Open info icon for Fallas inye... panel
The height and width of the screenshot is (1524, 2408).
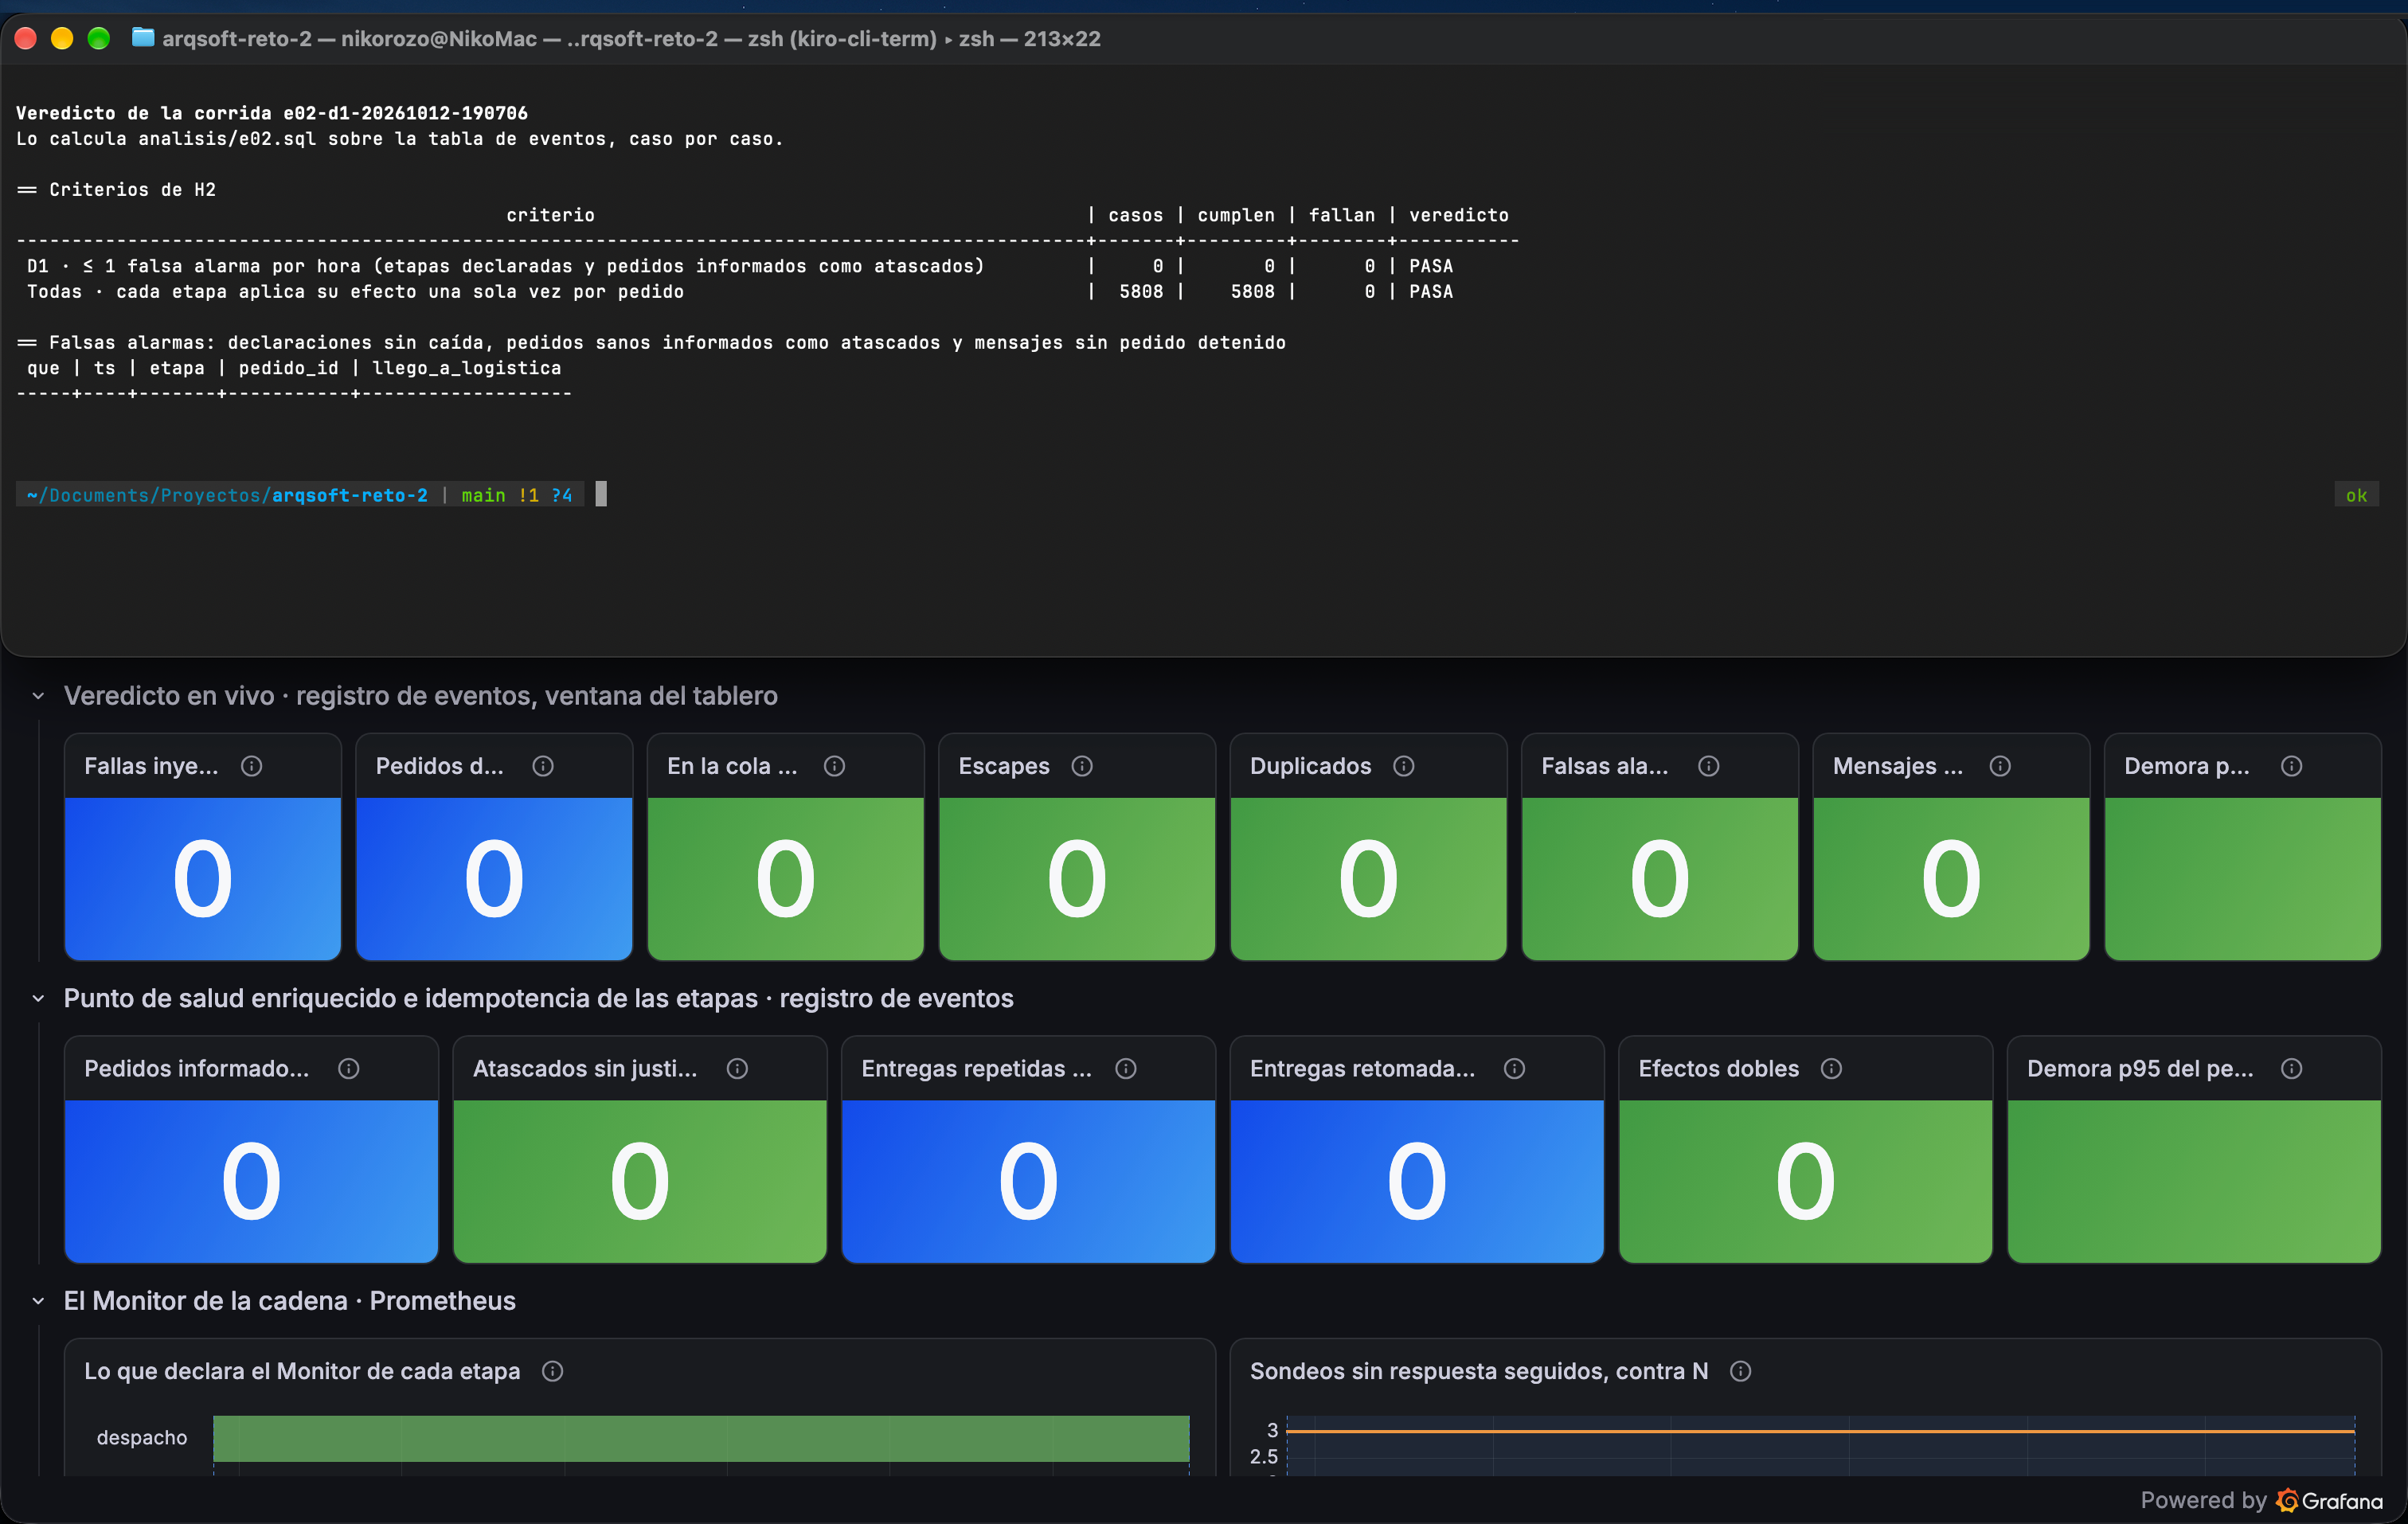point(252,766)
